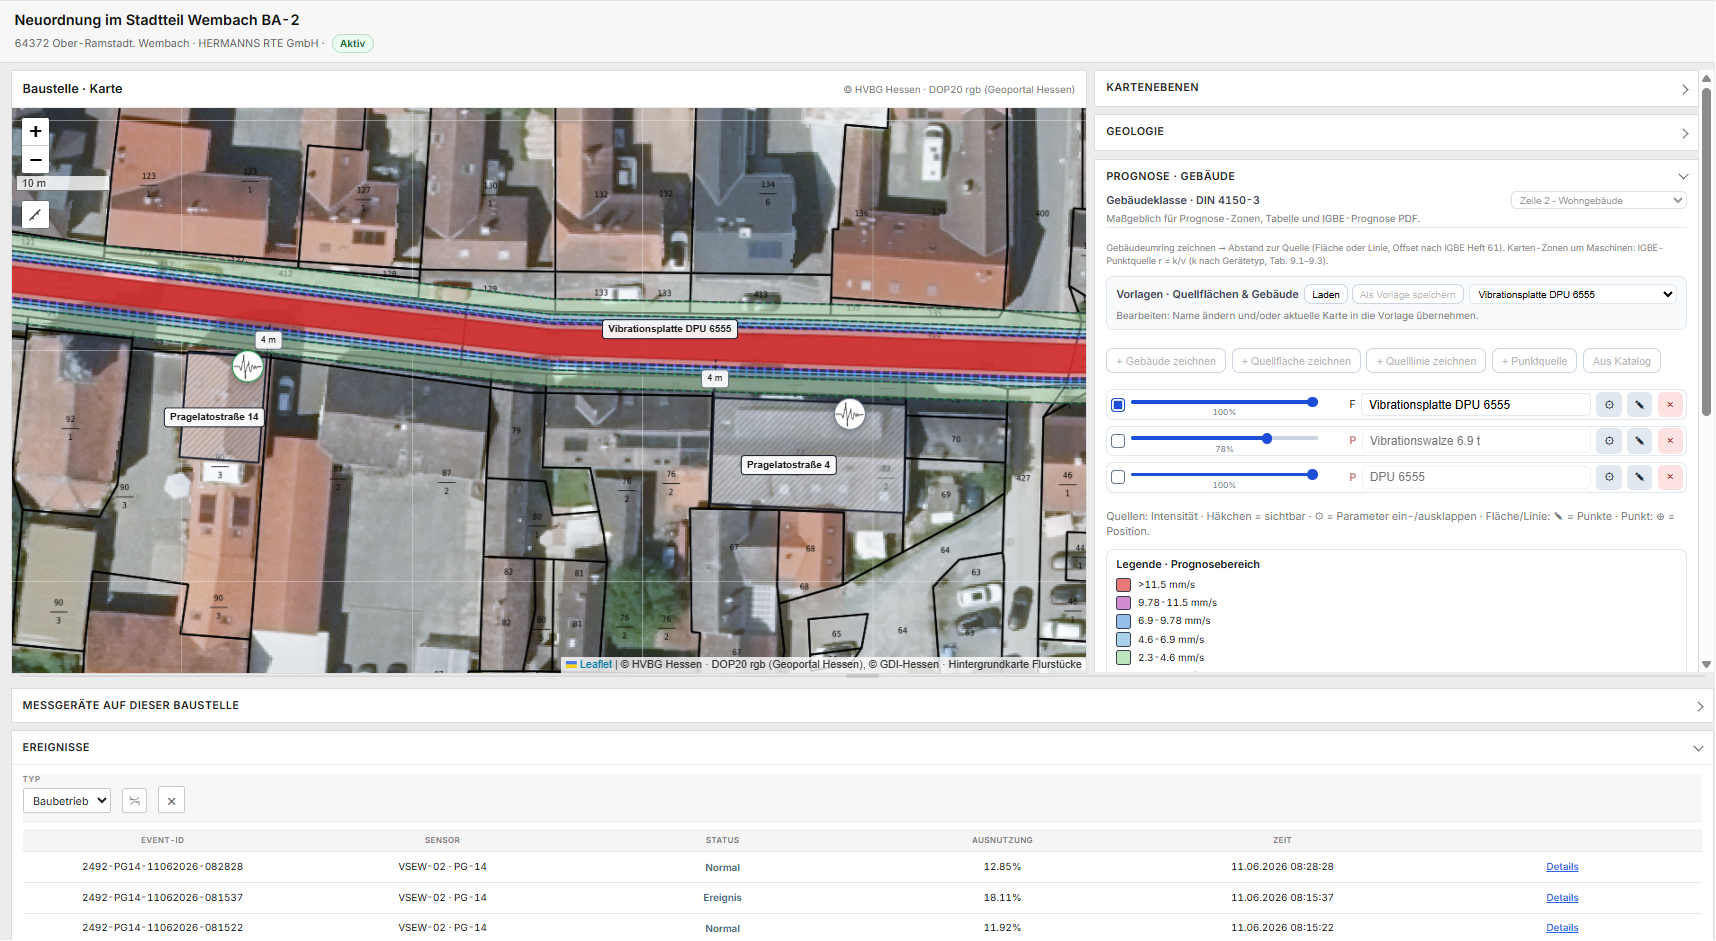Open the Baubetrieb type dropdown
Image resolution: width=1716 pixels, height=941 pixels.
[x=67, y=801]
